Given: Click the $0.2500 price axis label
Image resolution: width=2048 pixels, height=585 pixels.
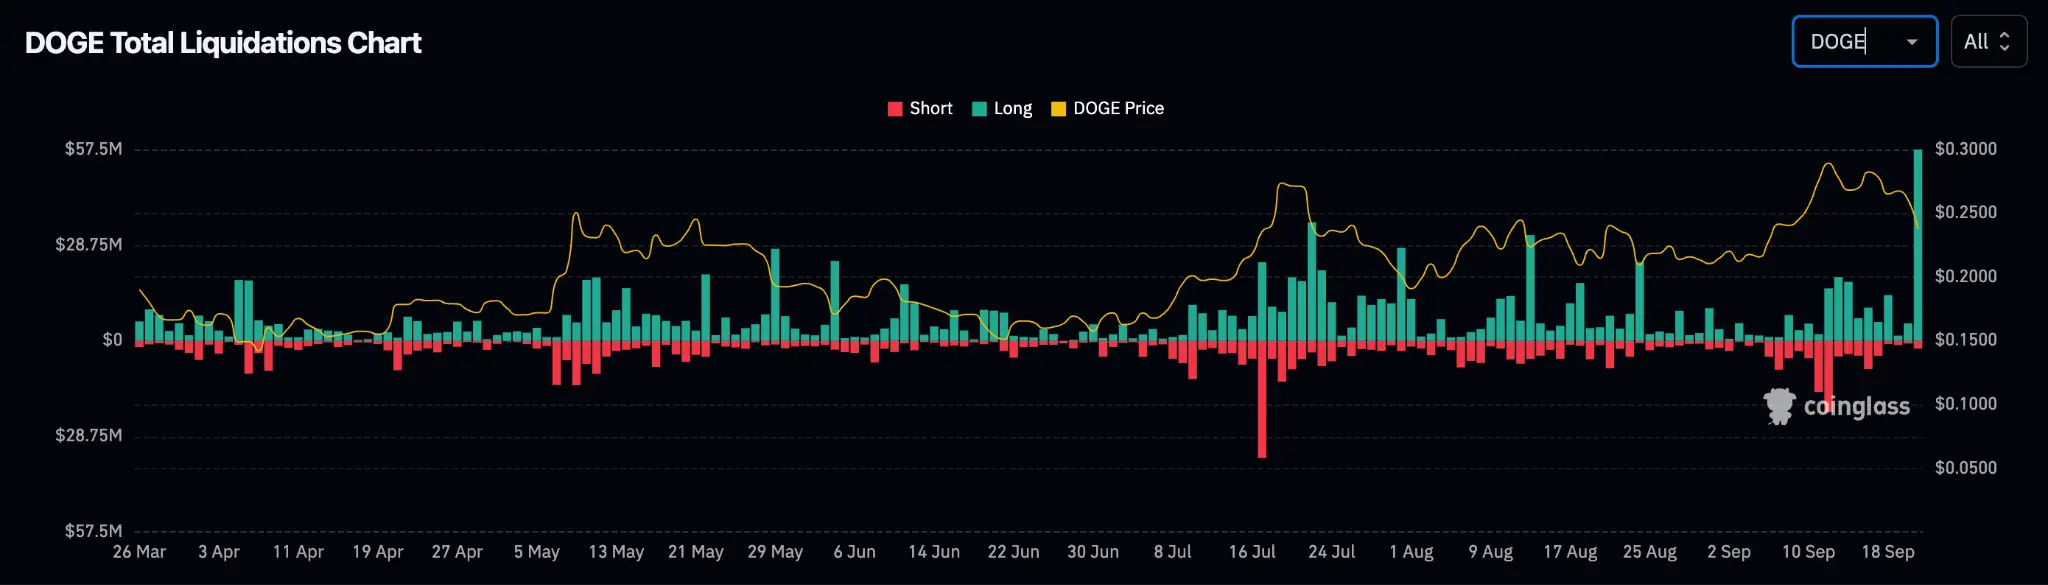Looking at the screenshot, I should click(1966, 213).
